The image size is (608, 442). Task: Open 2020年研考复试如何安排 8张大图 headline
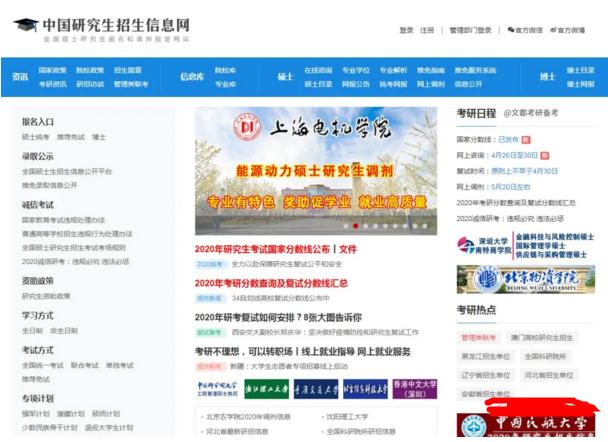(x=278, y=317)
